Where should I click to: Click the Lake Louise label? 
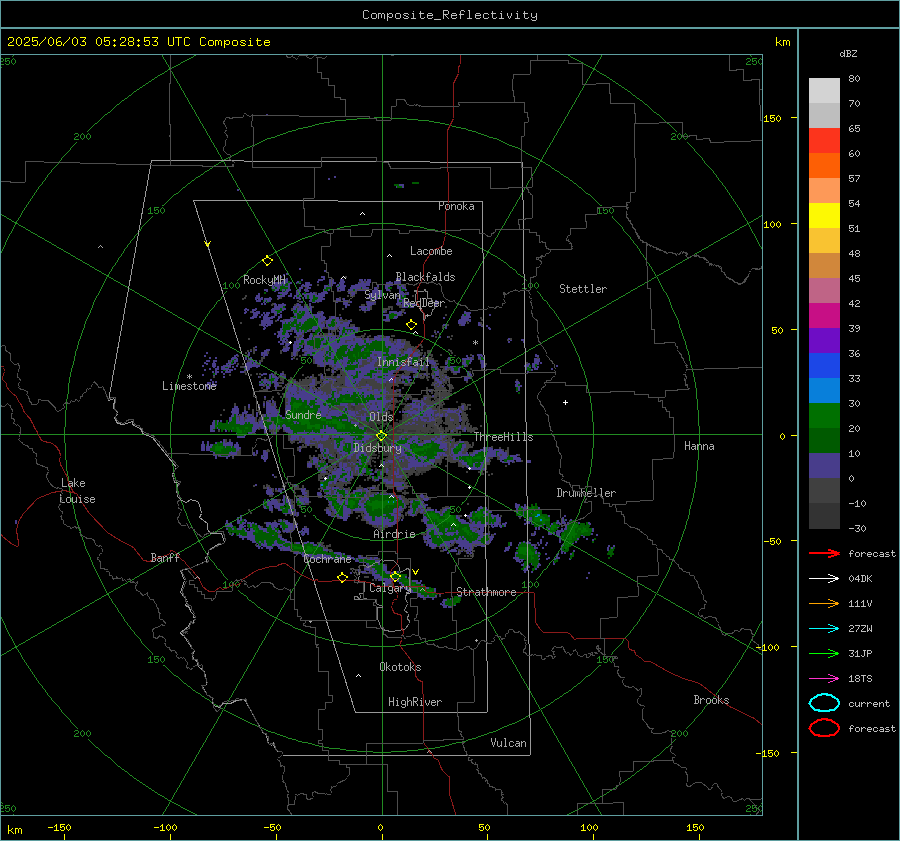(77, 491)
